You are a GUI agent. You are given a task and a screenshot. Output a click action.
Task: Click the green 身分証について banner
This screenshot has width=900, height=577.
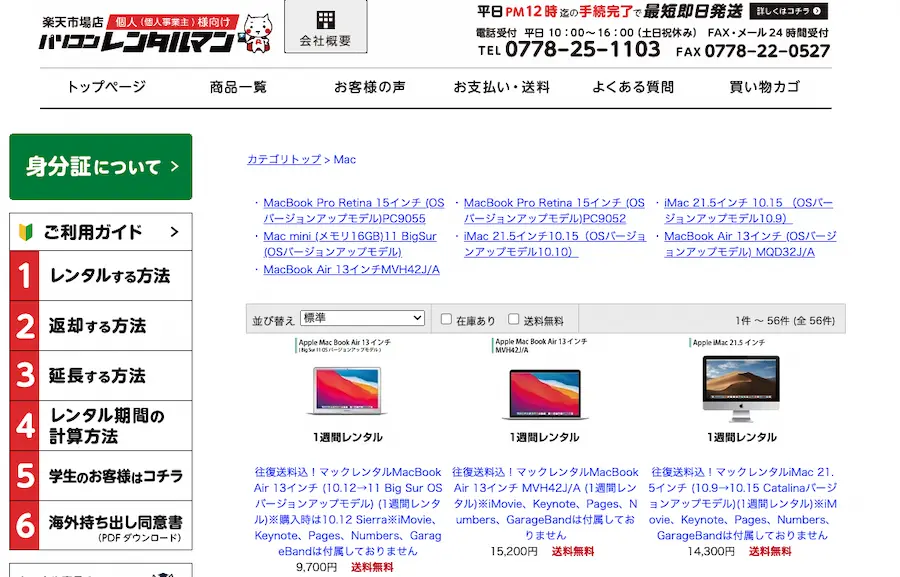point(100,166)
